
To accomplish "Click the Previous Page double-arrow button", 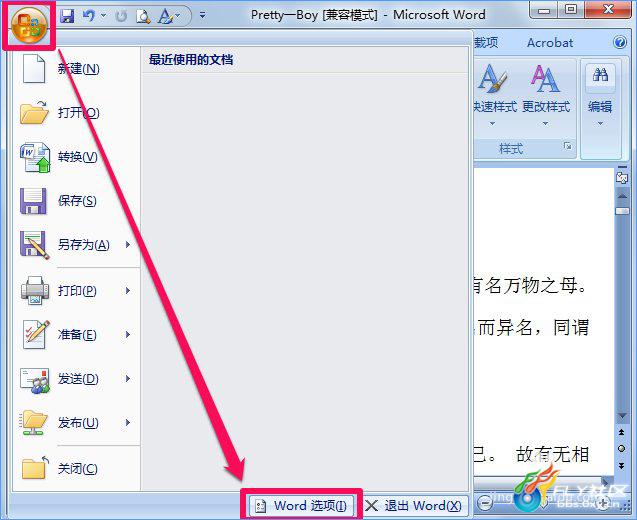I will tap(622, 432).
